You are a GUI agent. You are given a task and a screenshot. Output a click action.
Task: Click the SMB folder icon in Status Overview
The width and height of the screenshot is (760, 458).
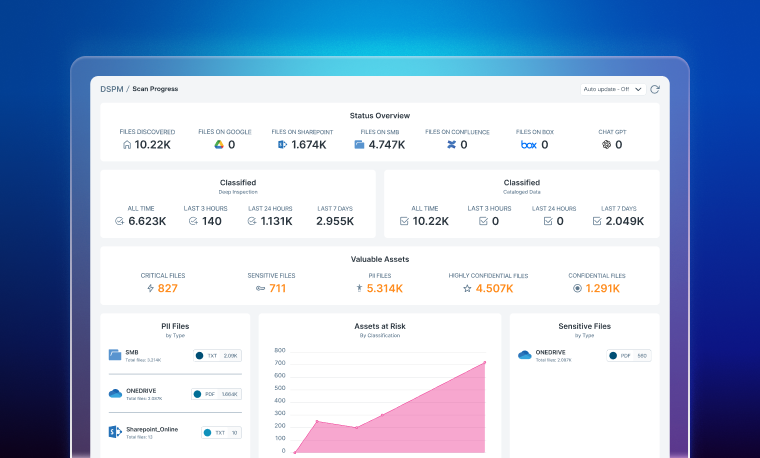(x=359, y=145)
